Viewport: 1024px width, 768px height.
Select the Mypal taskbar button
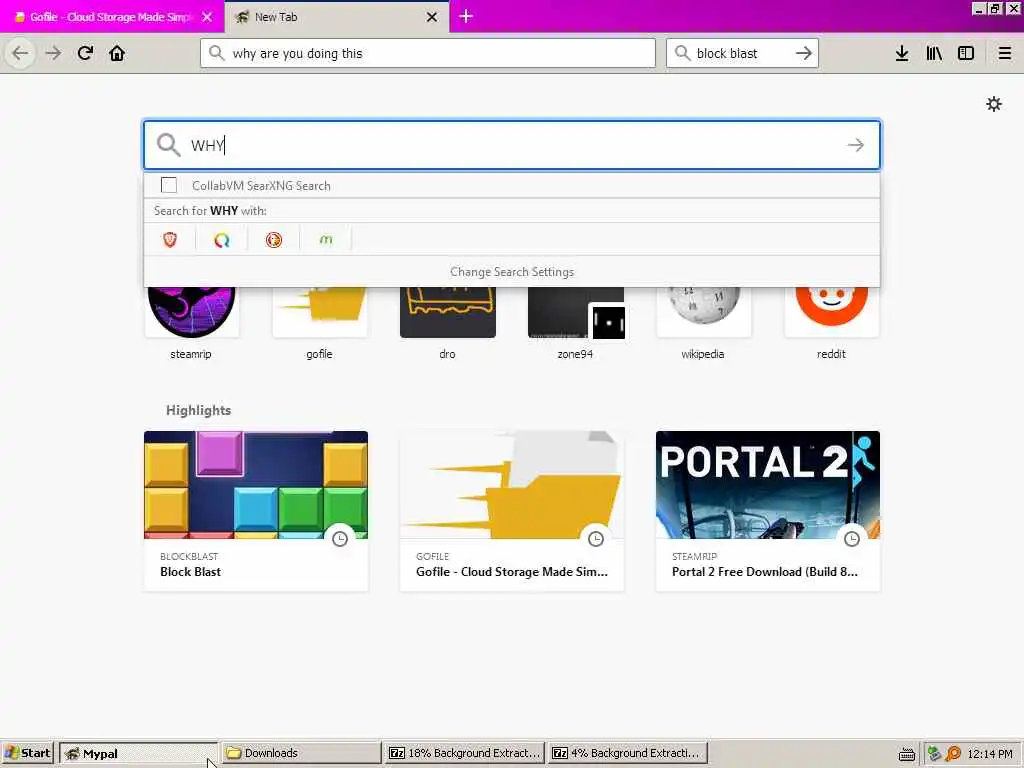(138, 753)
